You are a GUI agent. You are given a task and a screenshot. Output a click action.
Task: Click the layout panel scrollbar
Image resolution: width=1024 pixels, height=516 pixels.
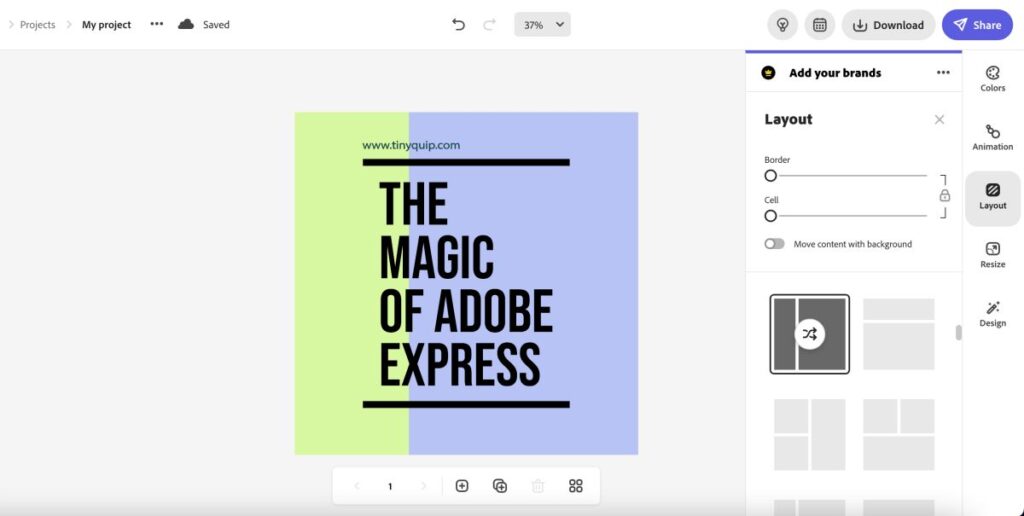[959, 332]
